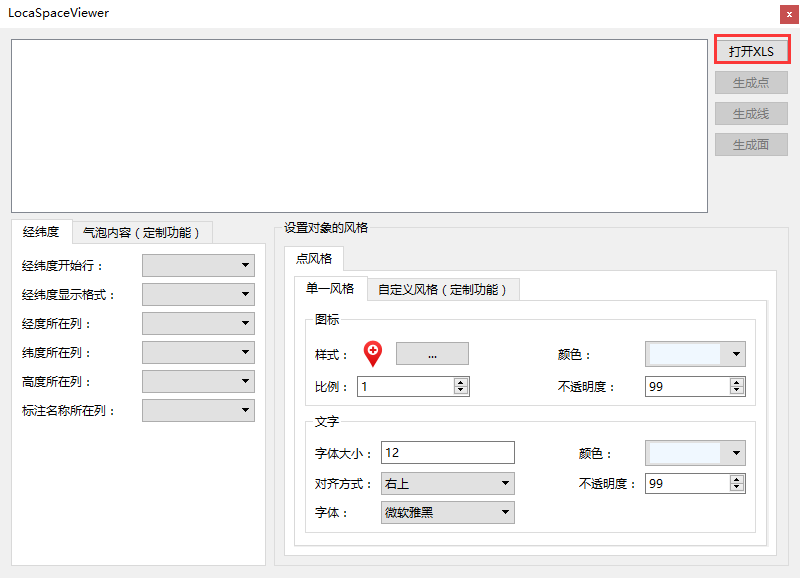Click the 生成线 button
Viewport: 800px width, 578px height.
[x=751, y=114]
